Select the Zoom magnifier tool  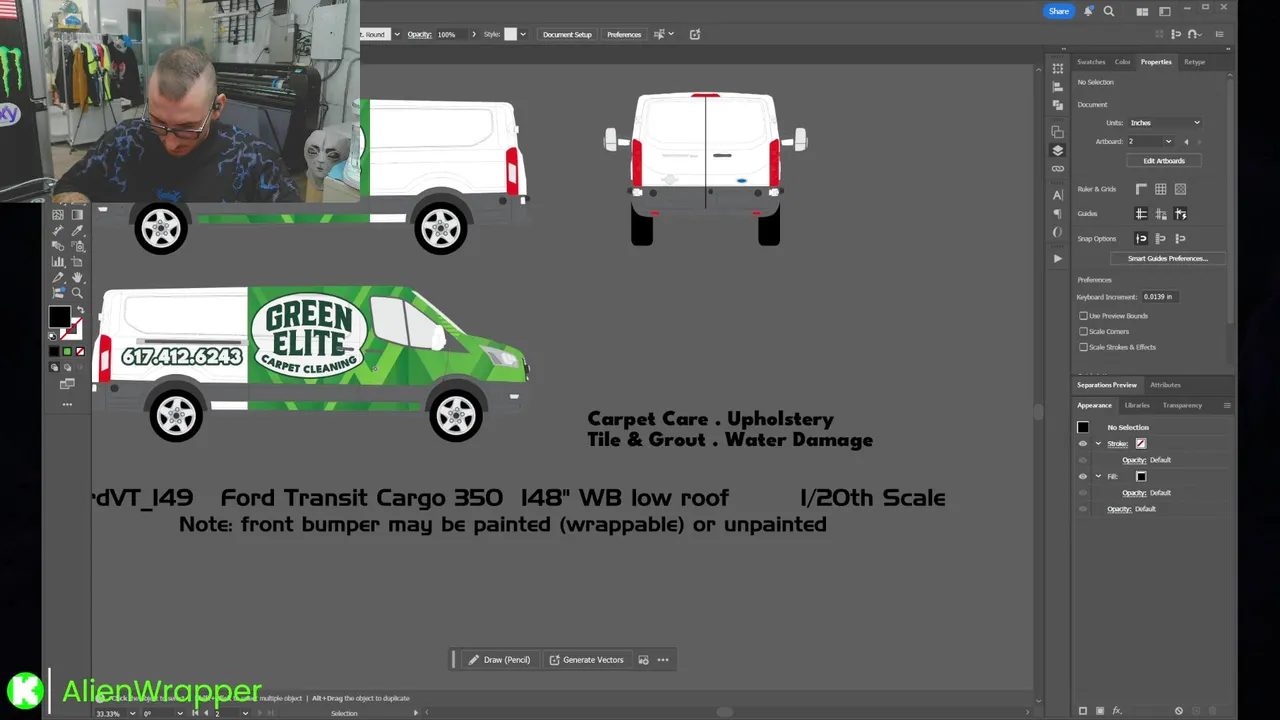pos(77,292)
